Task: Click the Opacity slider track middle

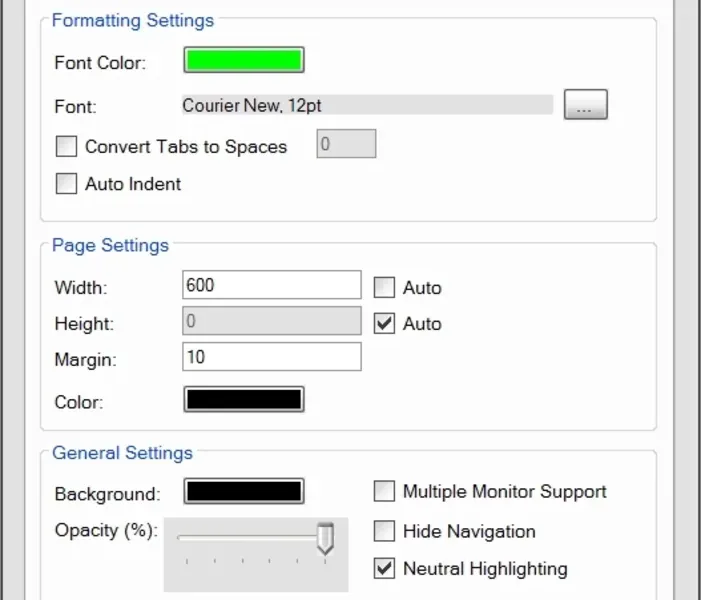Action: point(250,538)
